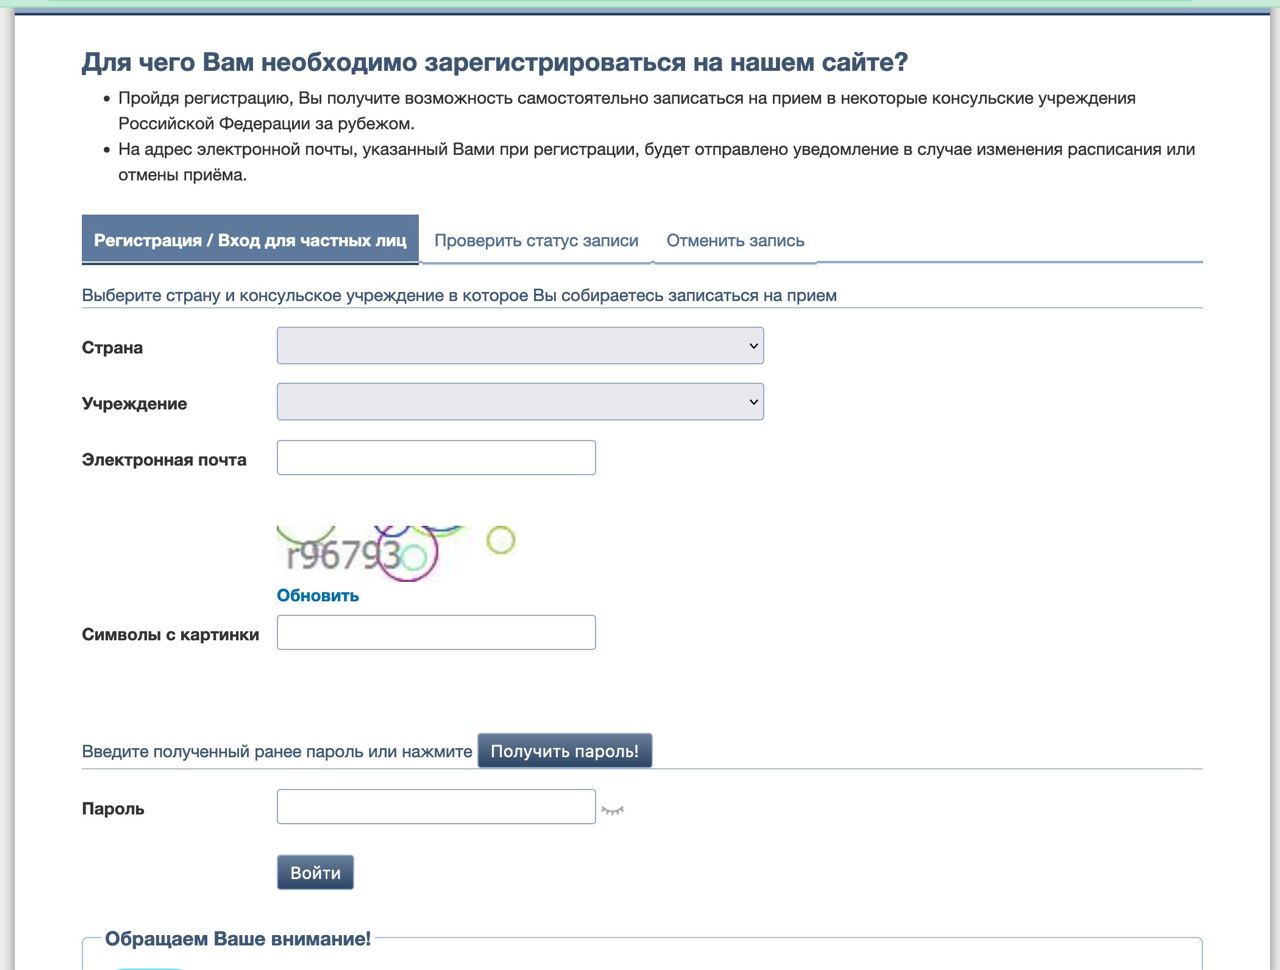Click the Символы с картинки label
1280x970 pixels.
coord(170,635)
